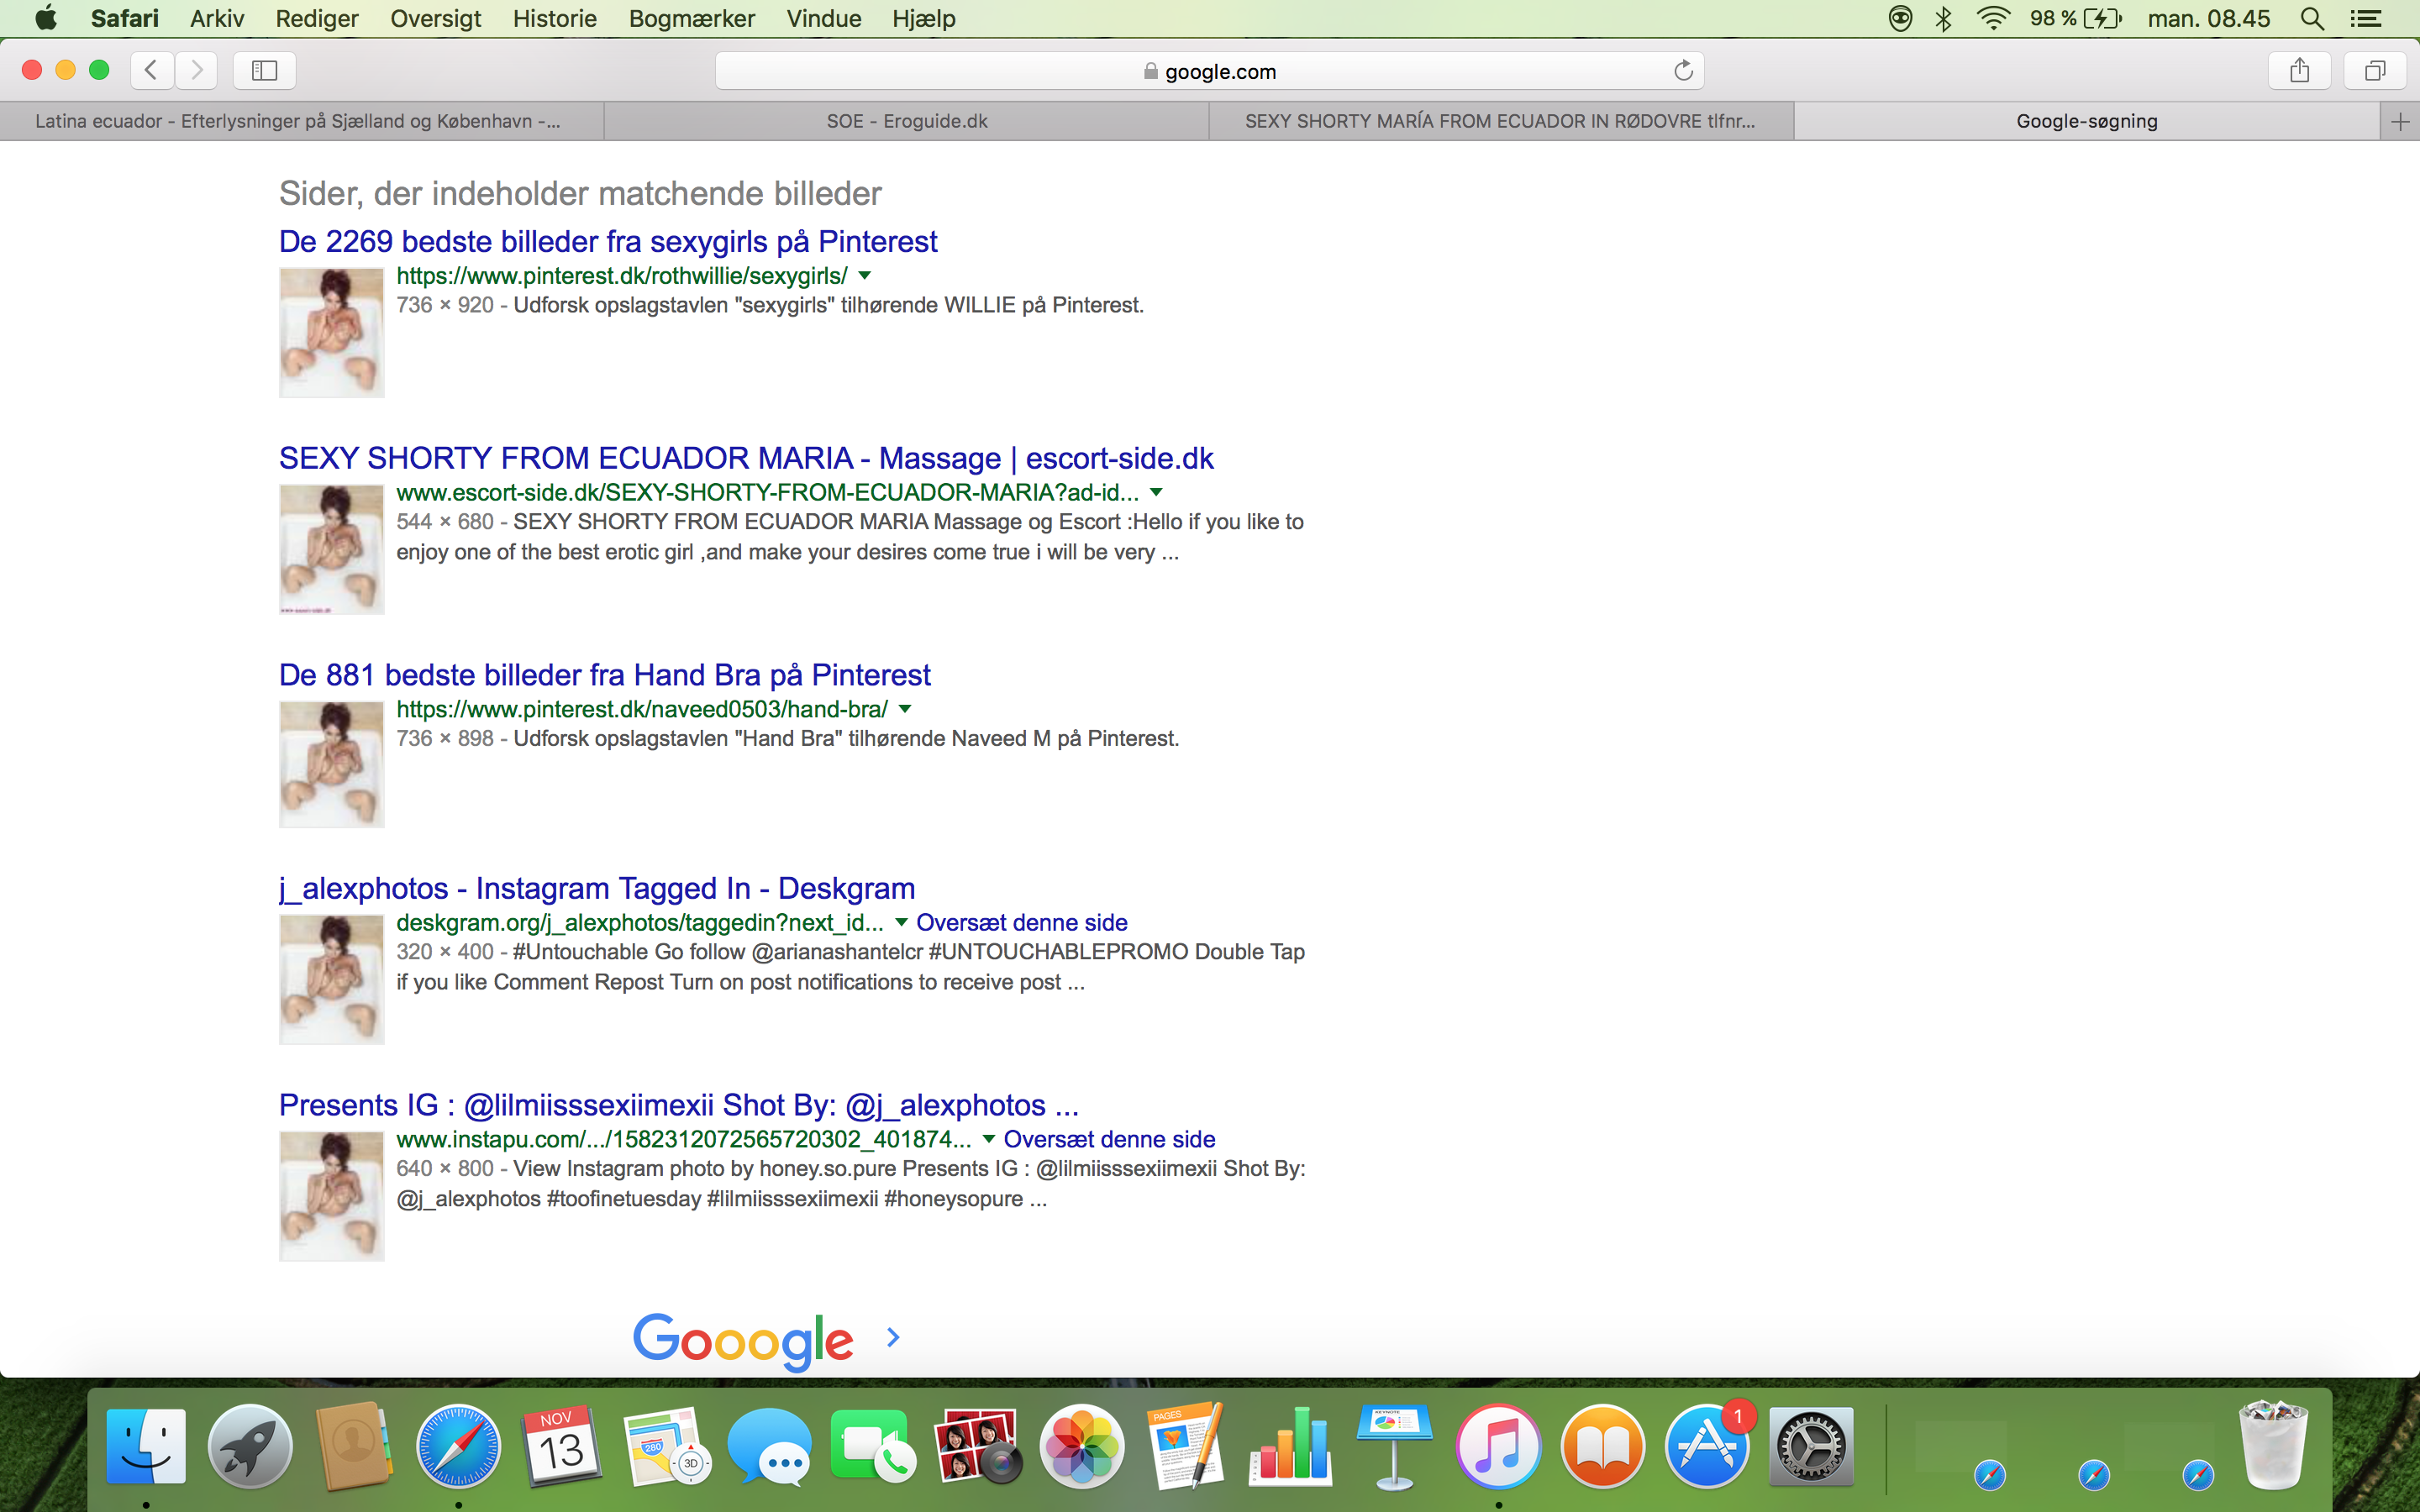This screenshot has width=2420, height=1512.
Task: Open Numbers from the Dock
Action: [1290, 1446]
